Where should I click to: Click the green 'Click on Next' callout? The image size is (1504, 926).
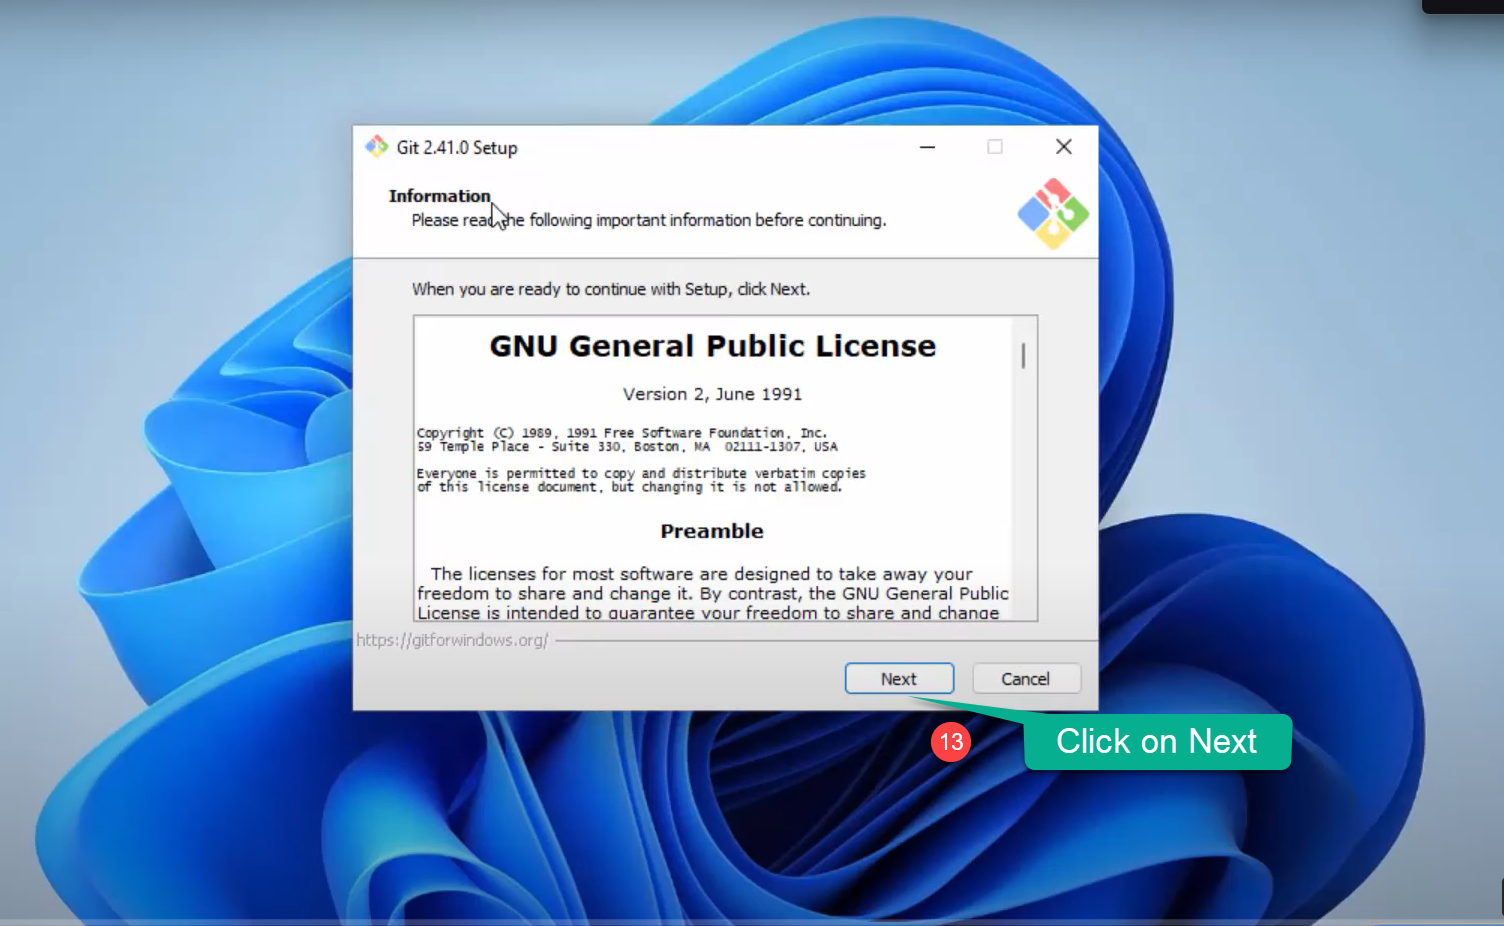[1157, 742]
